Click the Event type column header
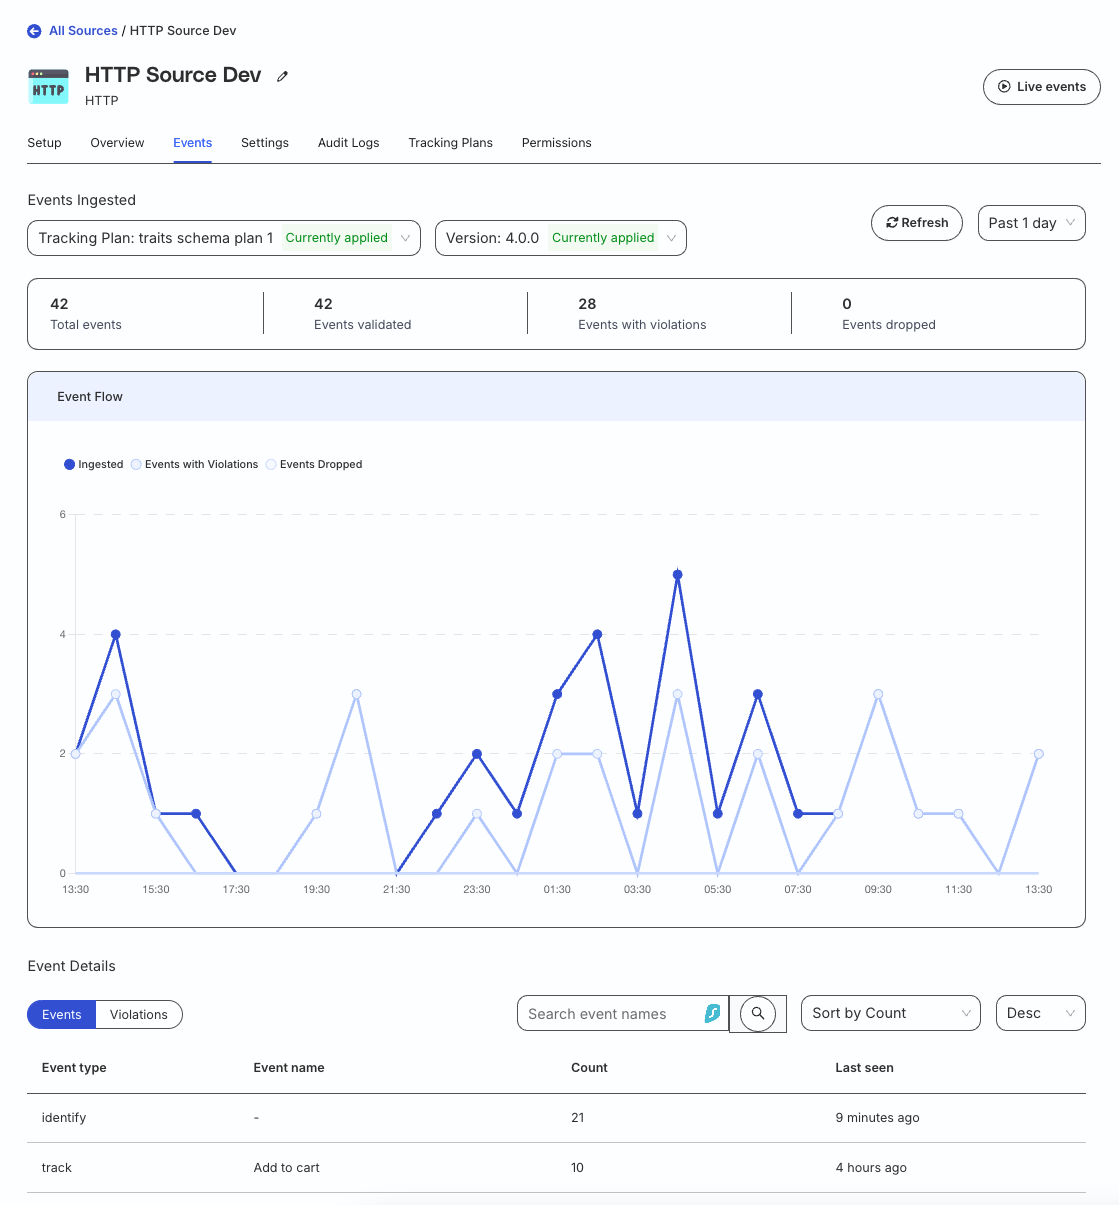This screenshot has height=1205, width=1119. (74, 1068)
